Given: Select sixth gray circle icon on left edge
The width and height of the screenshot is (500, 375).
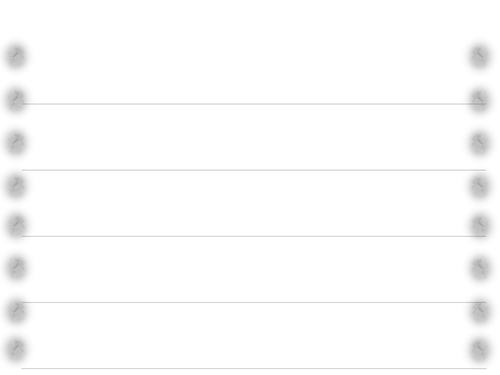Looking at the screenshot, I should click(x=16, y=268).
